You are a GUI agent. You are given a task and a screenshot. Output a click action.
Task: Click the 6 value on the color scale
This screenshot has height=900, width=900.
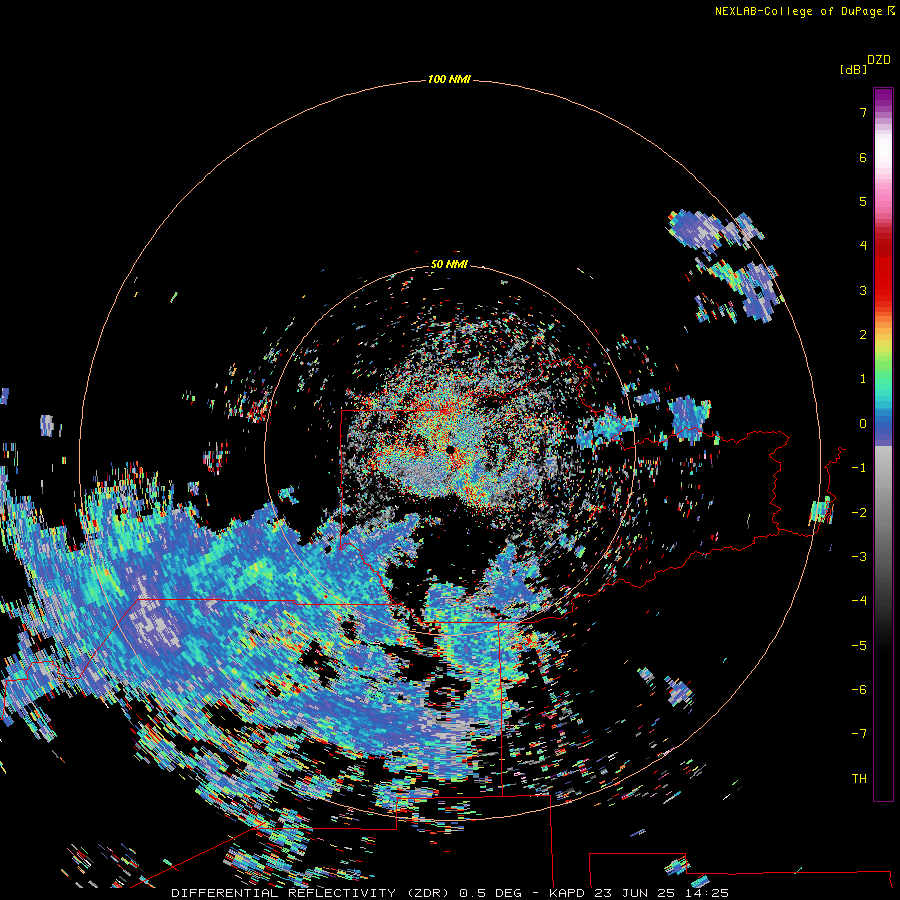coord(863,157)
